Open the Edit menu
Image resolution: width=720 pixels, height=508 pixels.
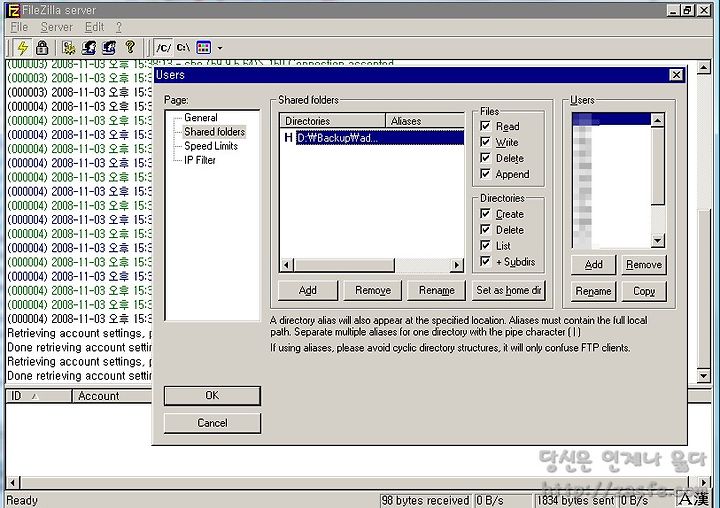coord(94,27)
